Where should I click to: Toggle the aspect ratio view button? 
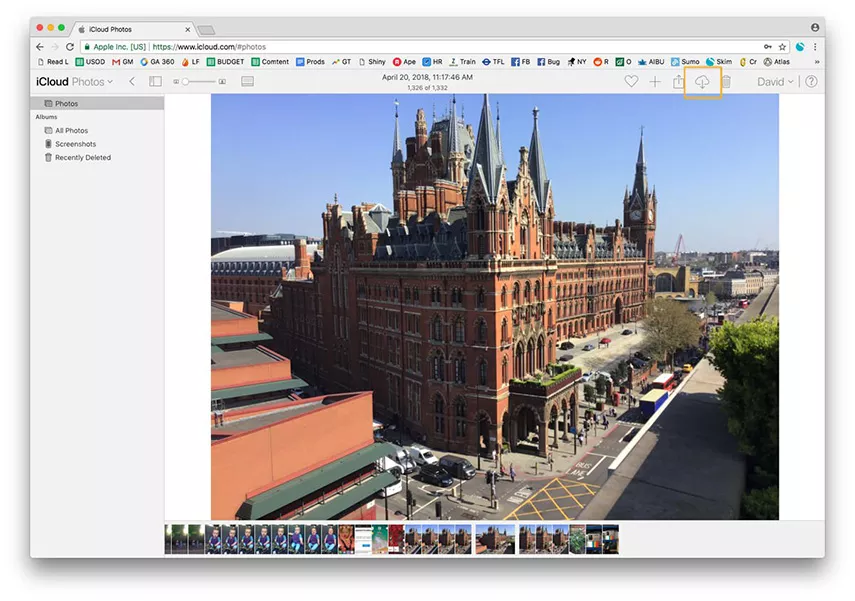point(247,82)
